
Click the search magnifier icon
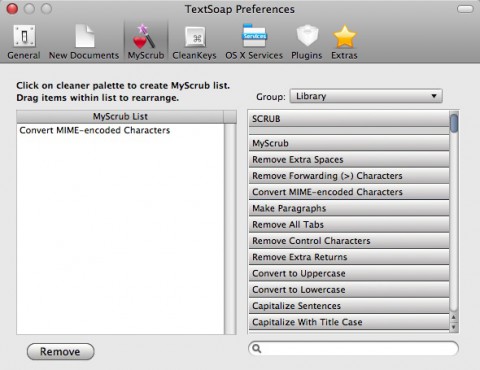coord(257,349)
